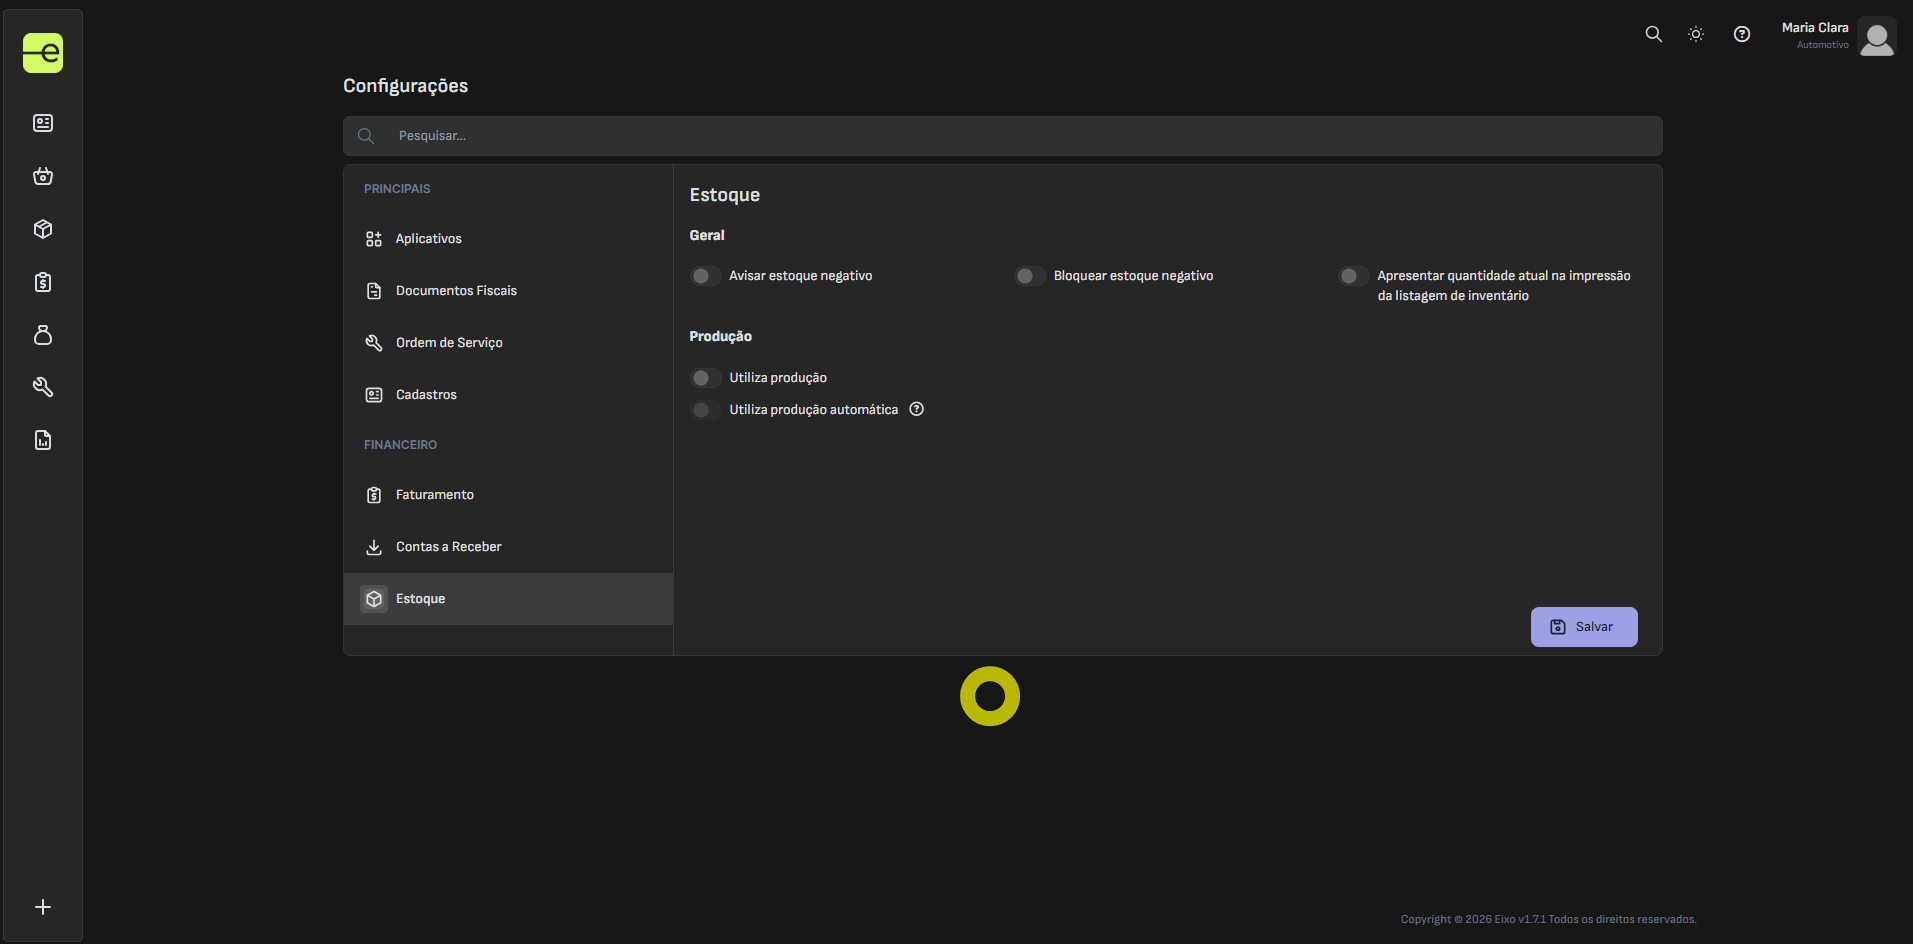Open the reports chart icon in left sidebar
This screenshot has width=1913, height=944.
pyautogui.click(x=43, y=440)
